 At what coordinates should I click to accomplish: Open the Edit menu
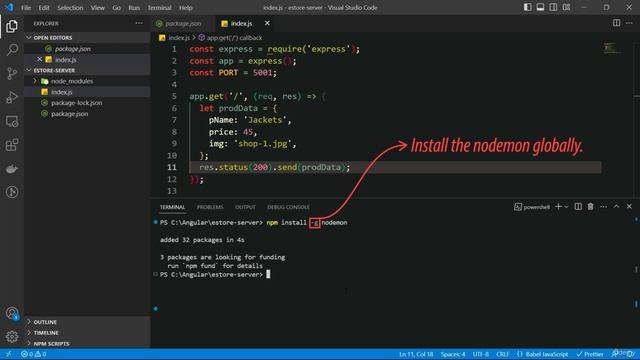click(44, 8)
